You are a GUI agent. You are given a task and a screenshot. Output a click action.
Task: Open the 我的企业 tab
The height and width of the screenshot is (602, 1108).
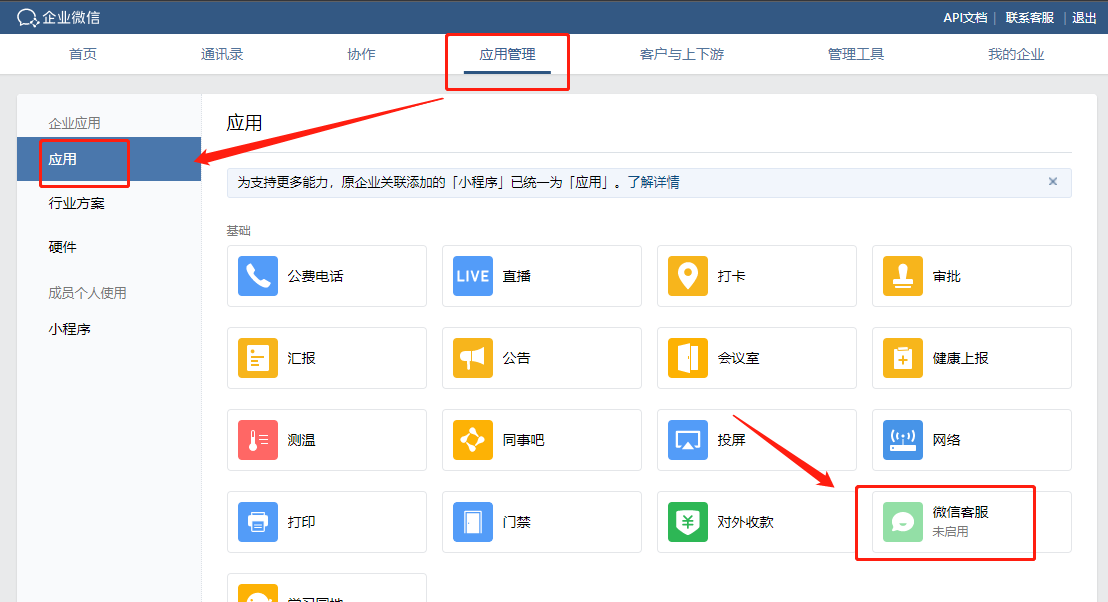(x=1016, y=54)
